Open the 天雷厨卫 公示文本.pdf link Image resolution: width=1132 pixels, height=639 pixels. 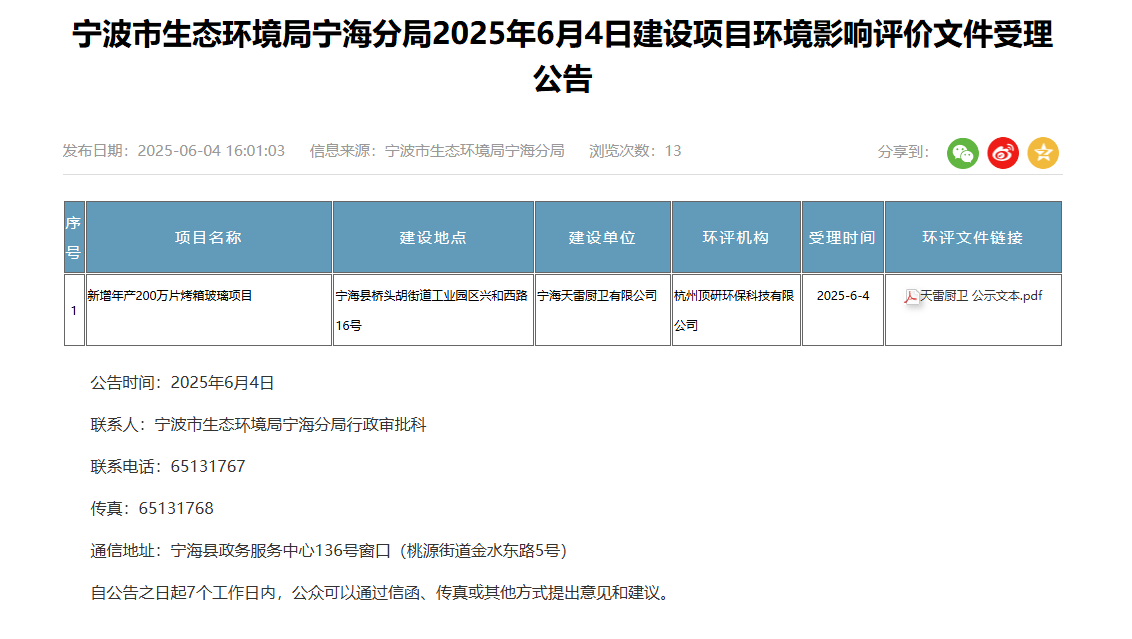point(980,296)
